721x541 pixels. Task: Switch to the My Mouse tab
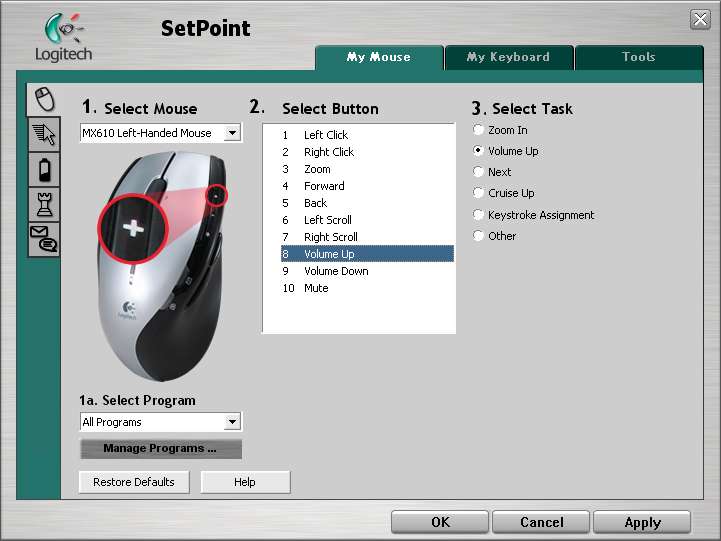(x=379, y=57)
